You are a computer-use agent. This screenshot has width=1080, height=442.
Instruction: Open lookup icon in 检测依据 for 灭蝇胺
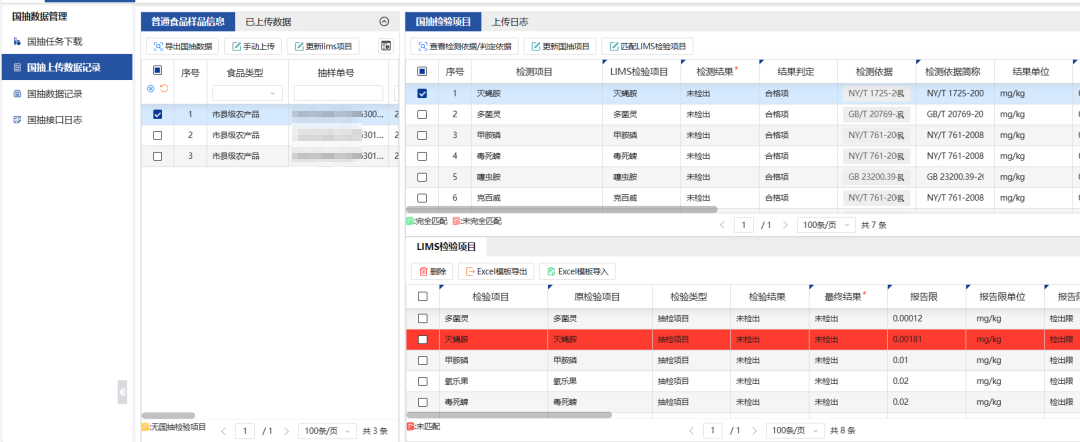point(903,94)
